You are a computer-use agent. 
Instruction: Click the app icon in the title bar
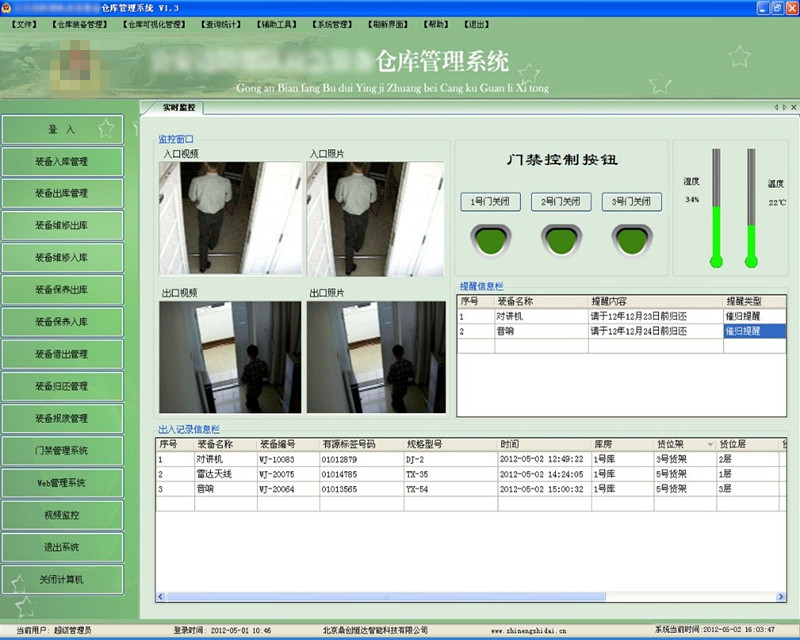(x=8, y=6)
